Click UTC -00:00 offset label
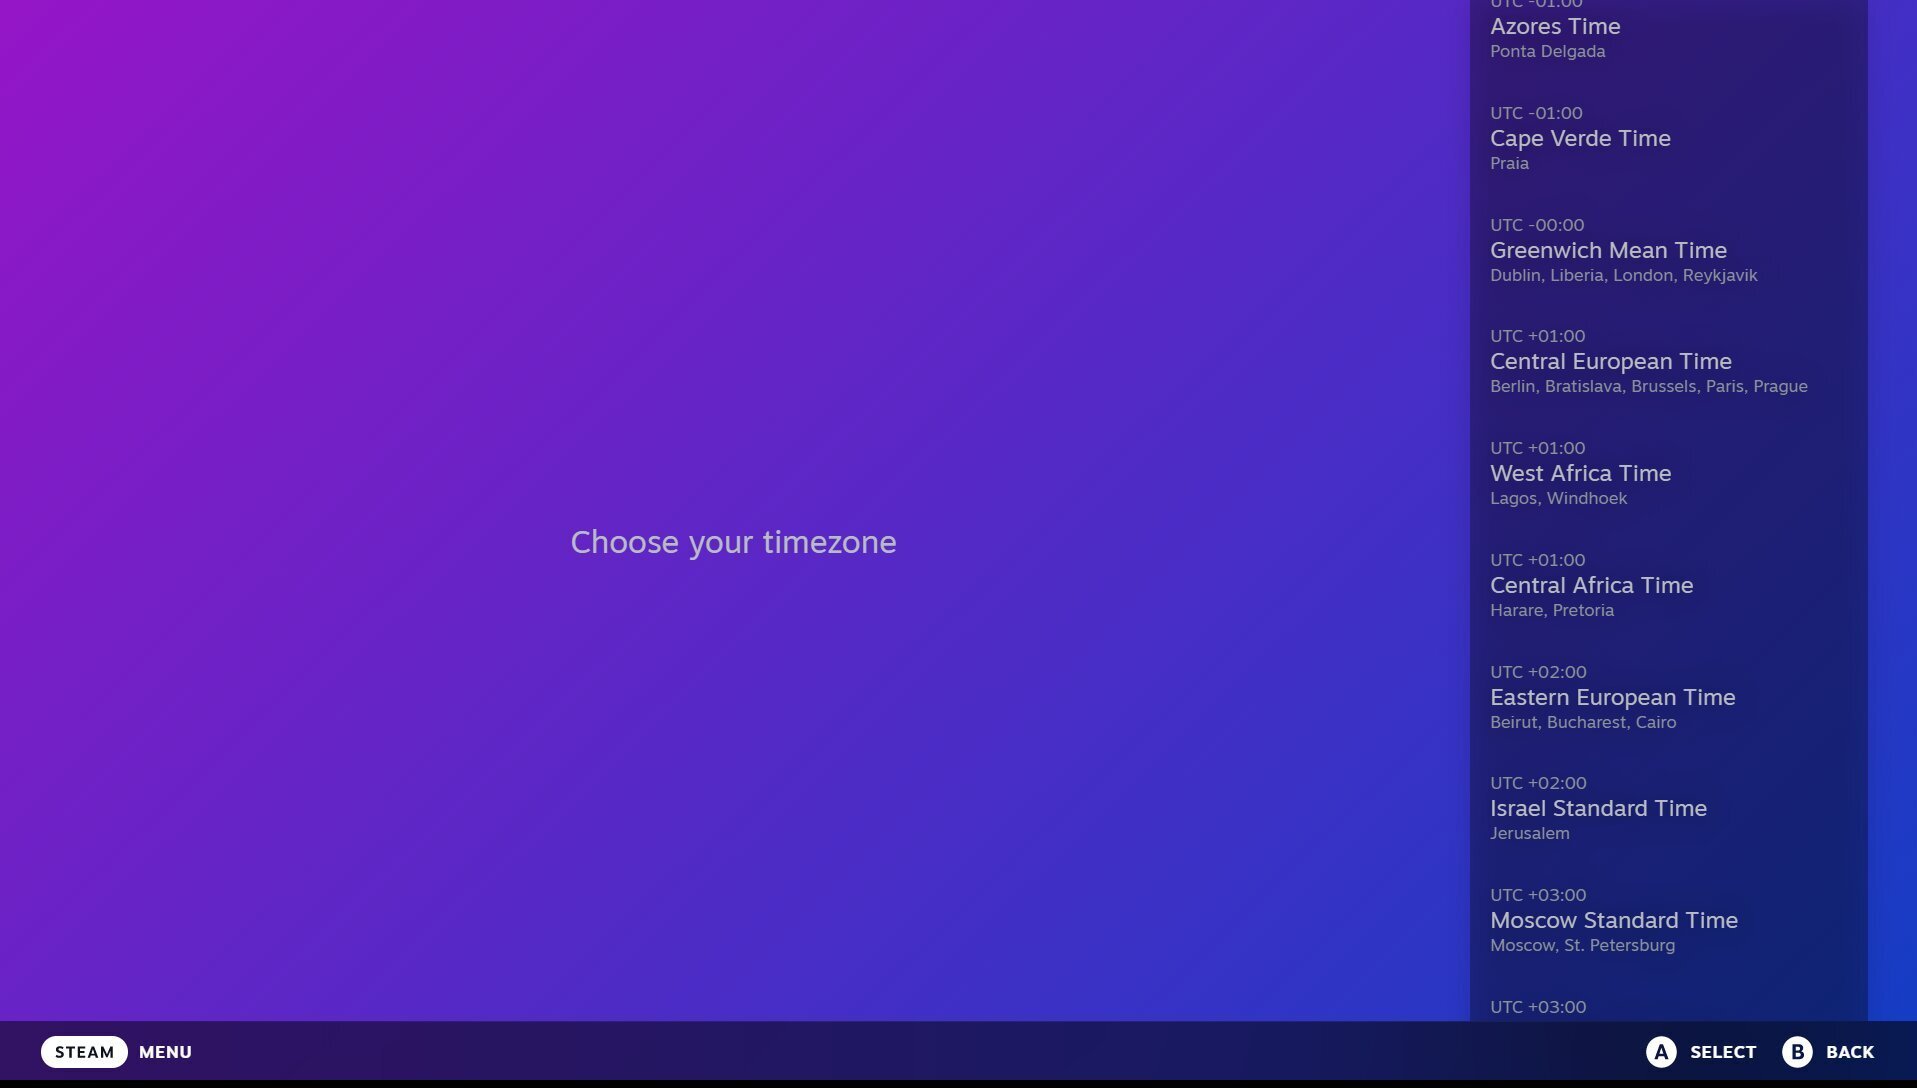 pos(1537,225)
